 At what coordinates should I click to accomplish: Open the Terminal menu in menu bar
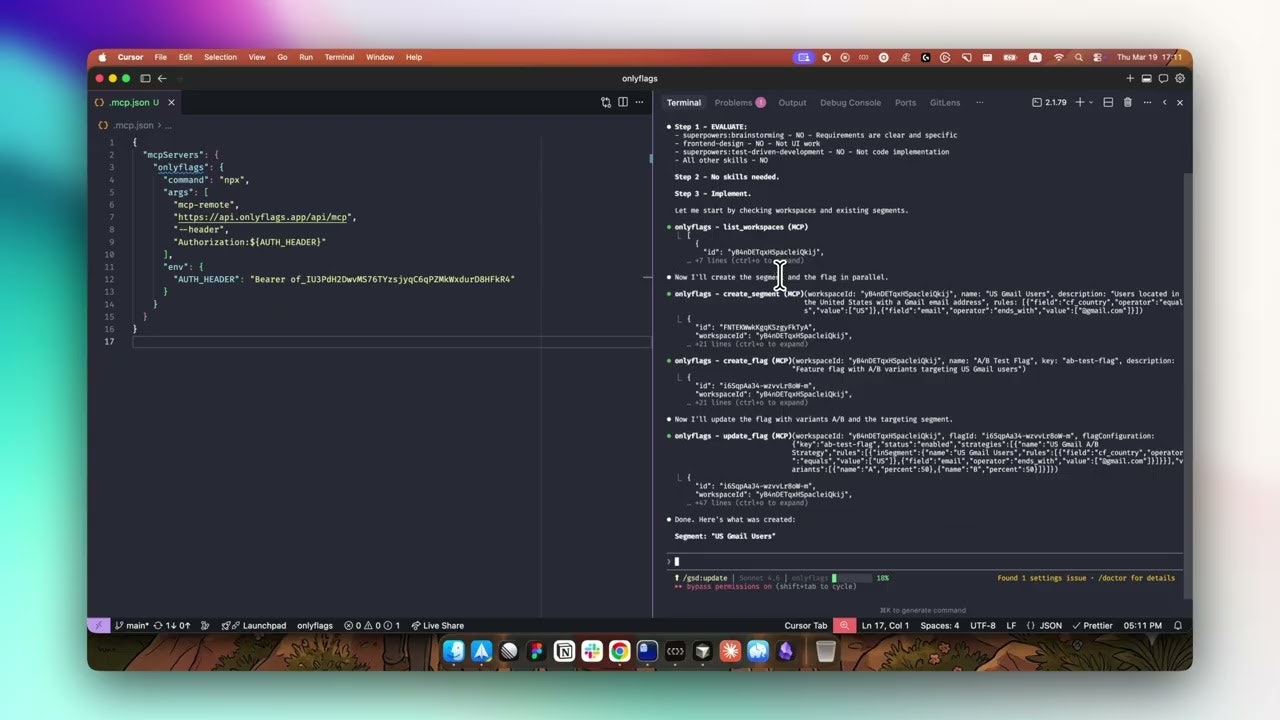339,57
